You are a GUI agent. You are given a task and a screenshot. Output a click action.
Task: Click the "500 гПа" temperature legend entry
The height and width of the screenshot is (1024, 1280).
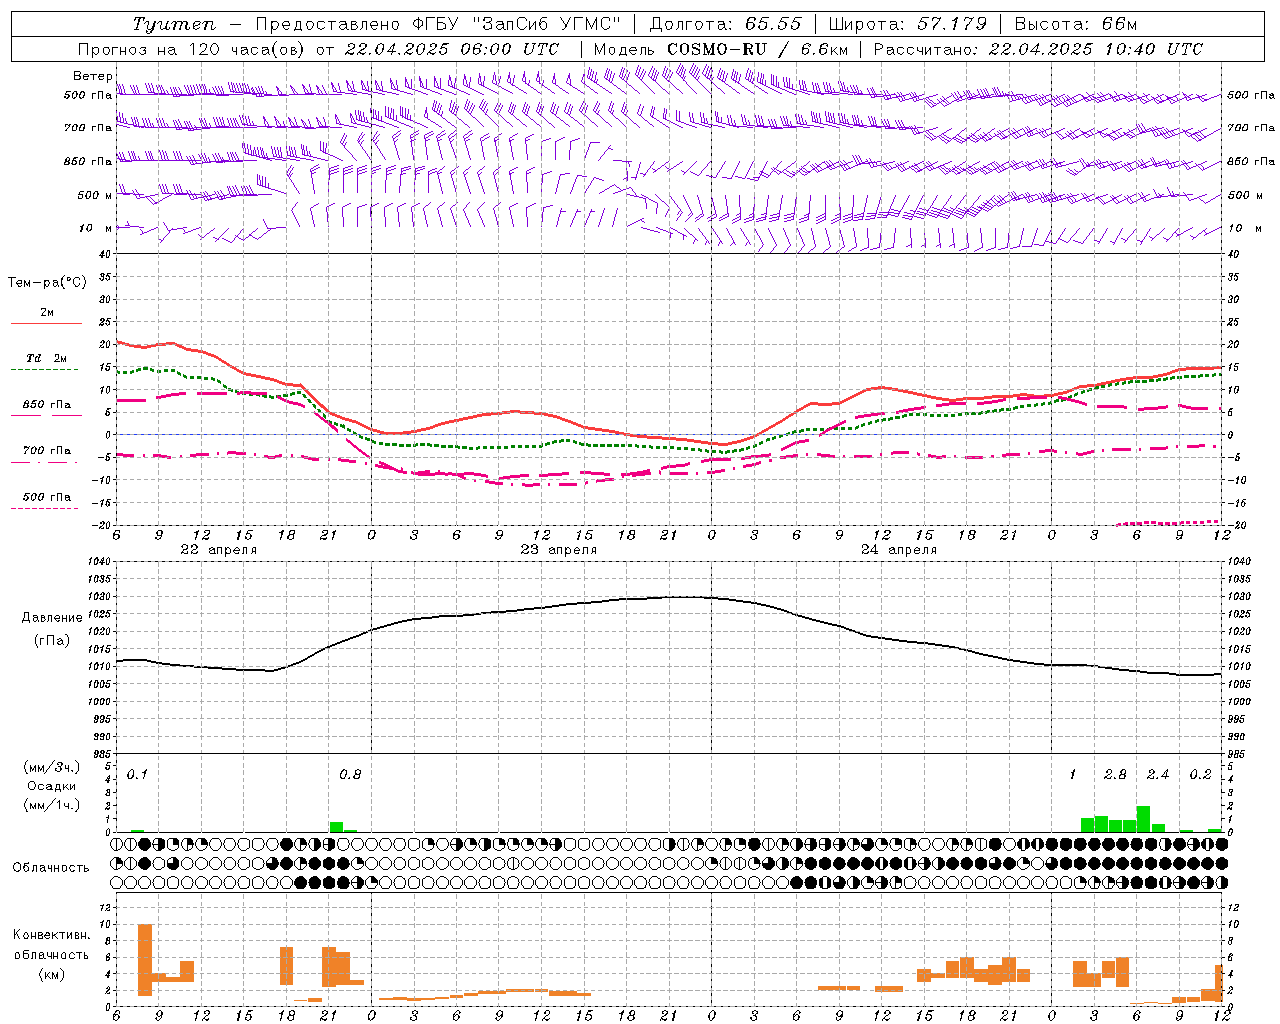[47, 497]
